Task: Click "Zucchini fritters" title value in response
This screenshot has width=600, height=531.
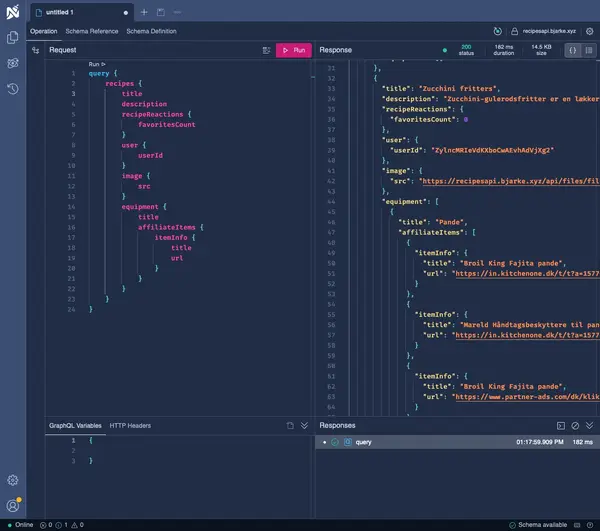Action: (x=458, y=89)
